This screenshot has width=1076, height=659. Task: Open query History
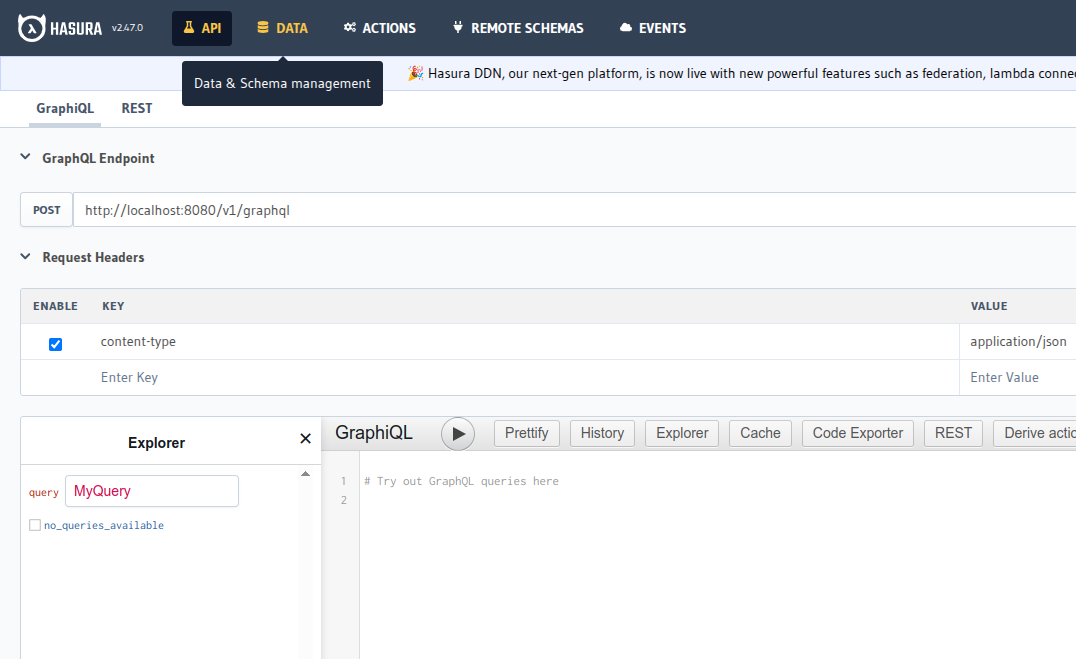[602, 433]
